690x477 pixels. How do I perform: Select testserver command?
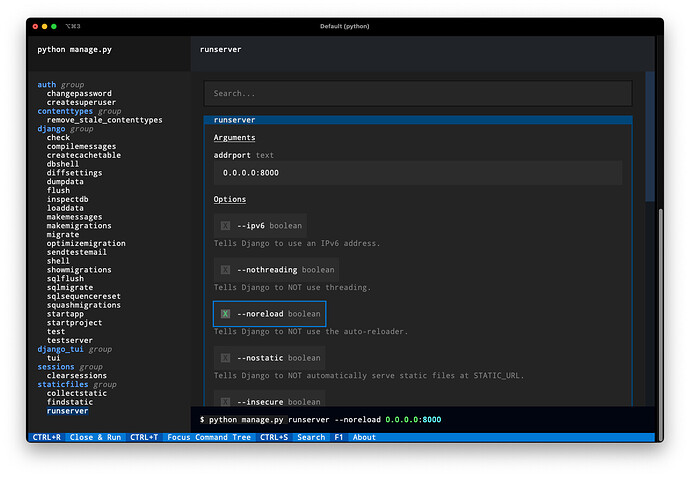[70, 340]
